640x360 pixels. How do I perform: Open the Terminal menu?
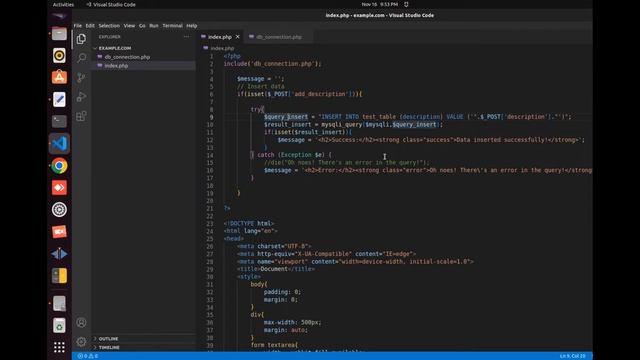pos(173,26)
